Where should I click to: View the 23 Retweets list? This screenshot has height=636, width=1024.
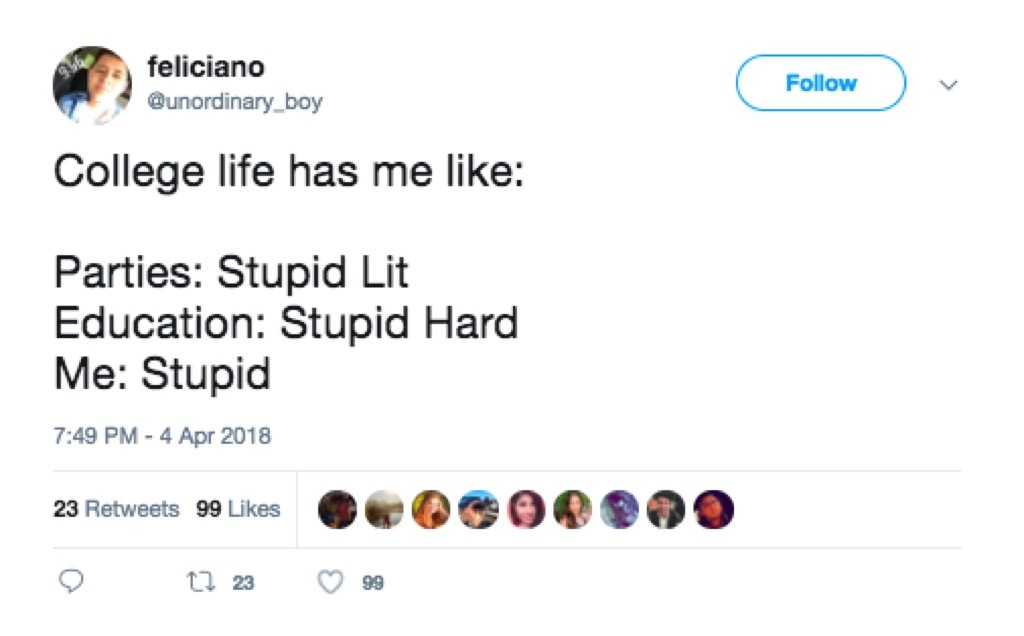pos(116,509)
